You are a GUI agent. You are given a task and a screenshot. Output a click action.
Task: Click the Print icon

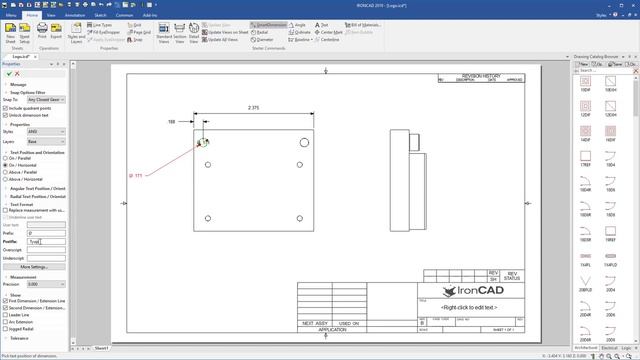click(42, 31)
